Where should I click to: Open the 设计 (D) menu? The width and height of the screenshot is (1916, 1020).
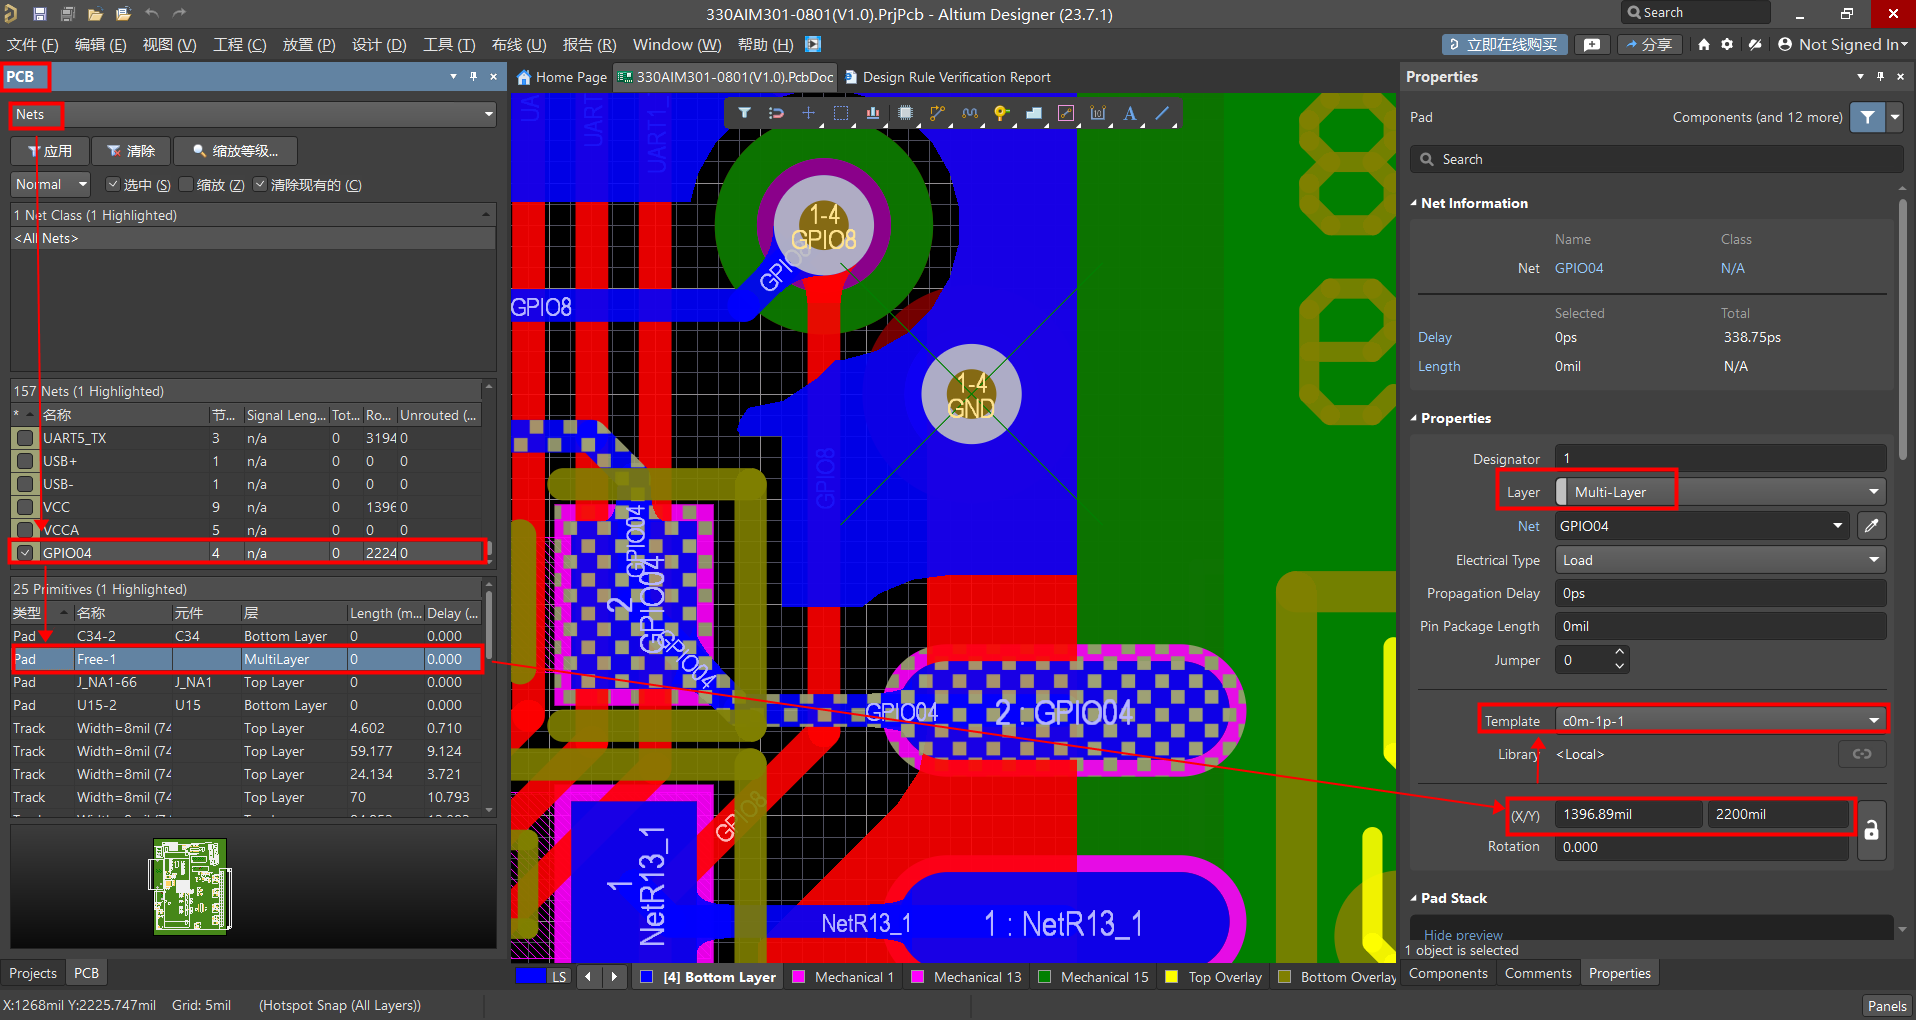(x=378, y=45)
